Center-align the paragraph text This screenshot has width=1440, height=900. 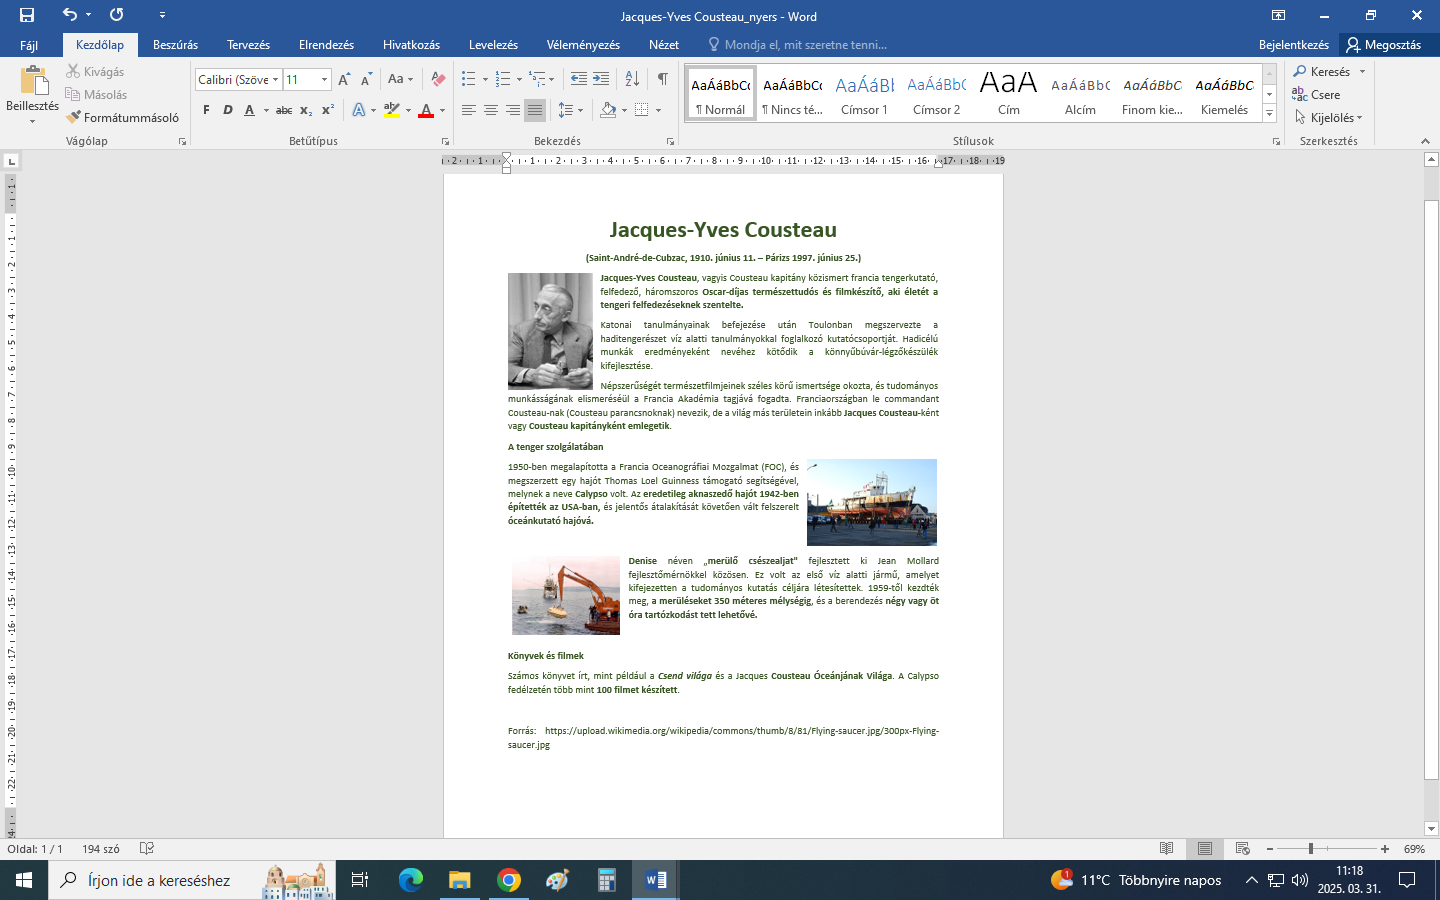[491, 110]
